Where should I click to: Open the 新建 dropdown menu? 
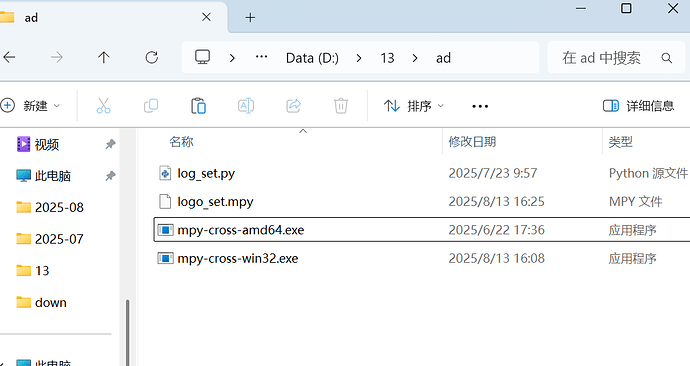pyautogui.click(x=31, y=106)
